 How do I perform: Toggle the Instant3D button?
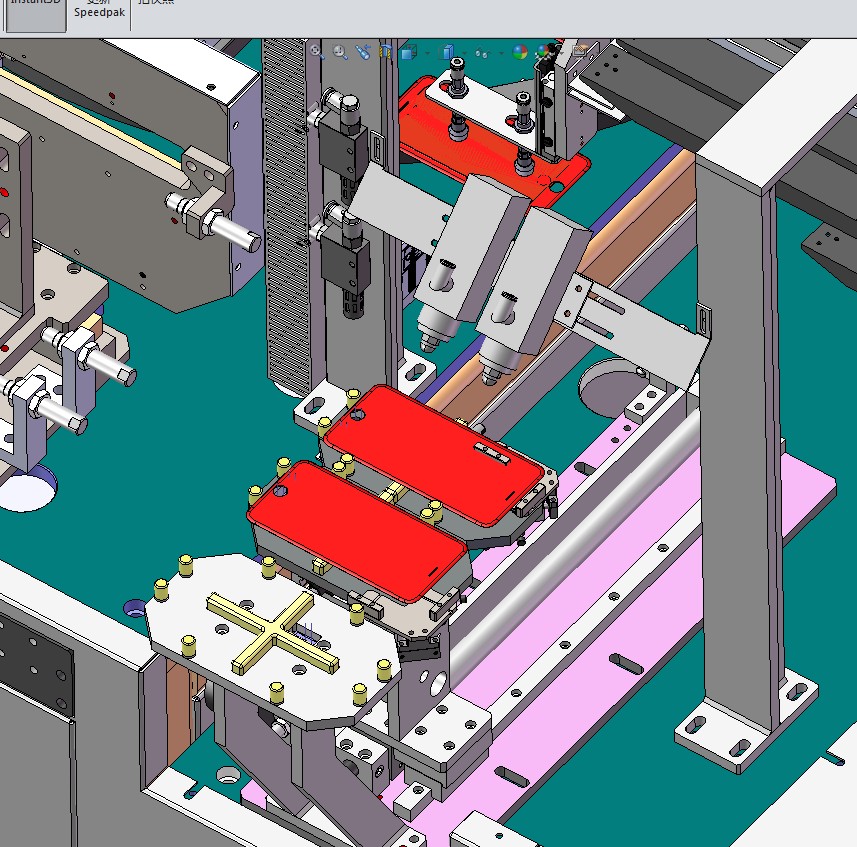point(36,14)
